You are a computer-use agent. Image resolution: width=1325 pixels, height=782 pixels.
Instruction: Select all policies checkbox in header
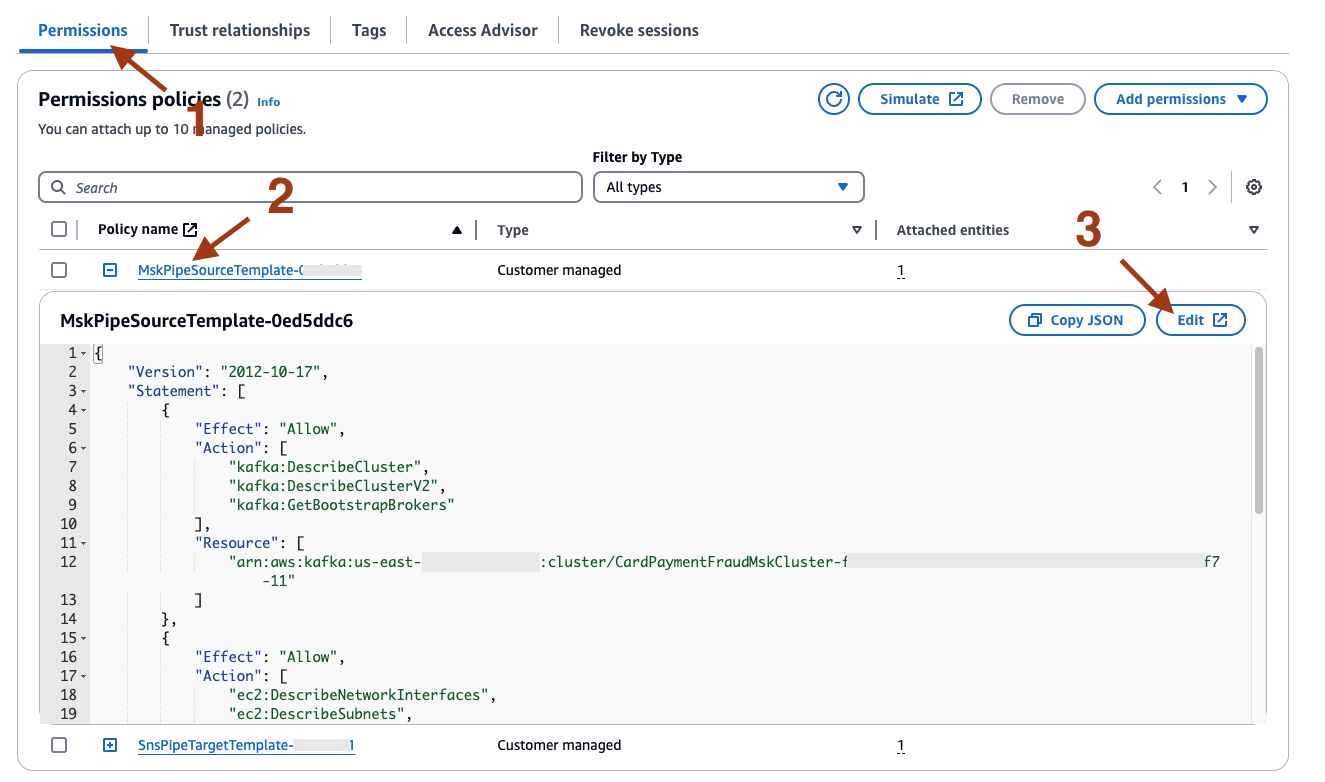coord(59,230)
